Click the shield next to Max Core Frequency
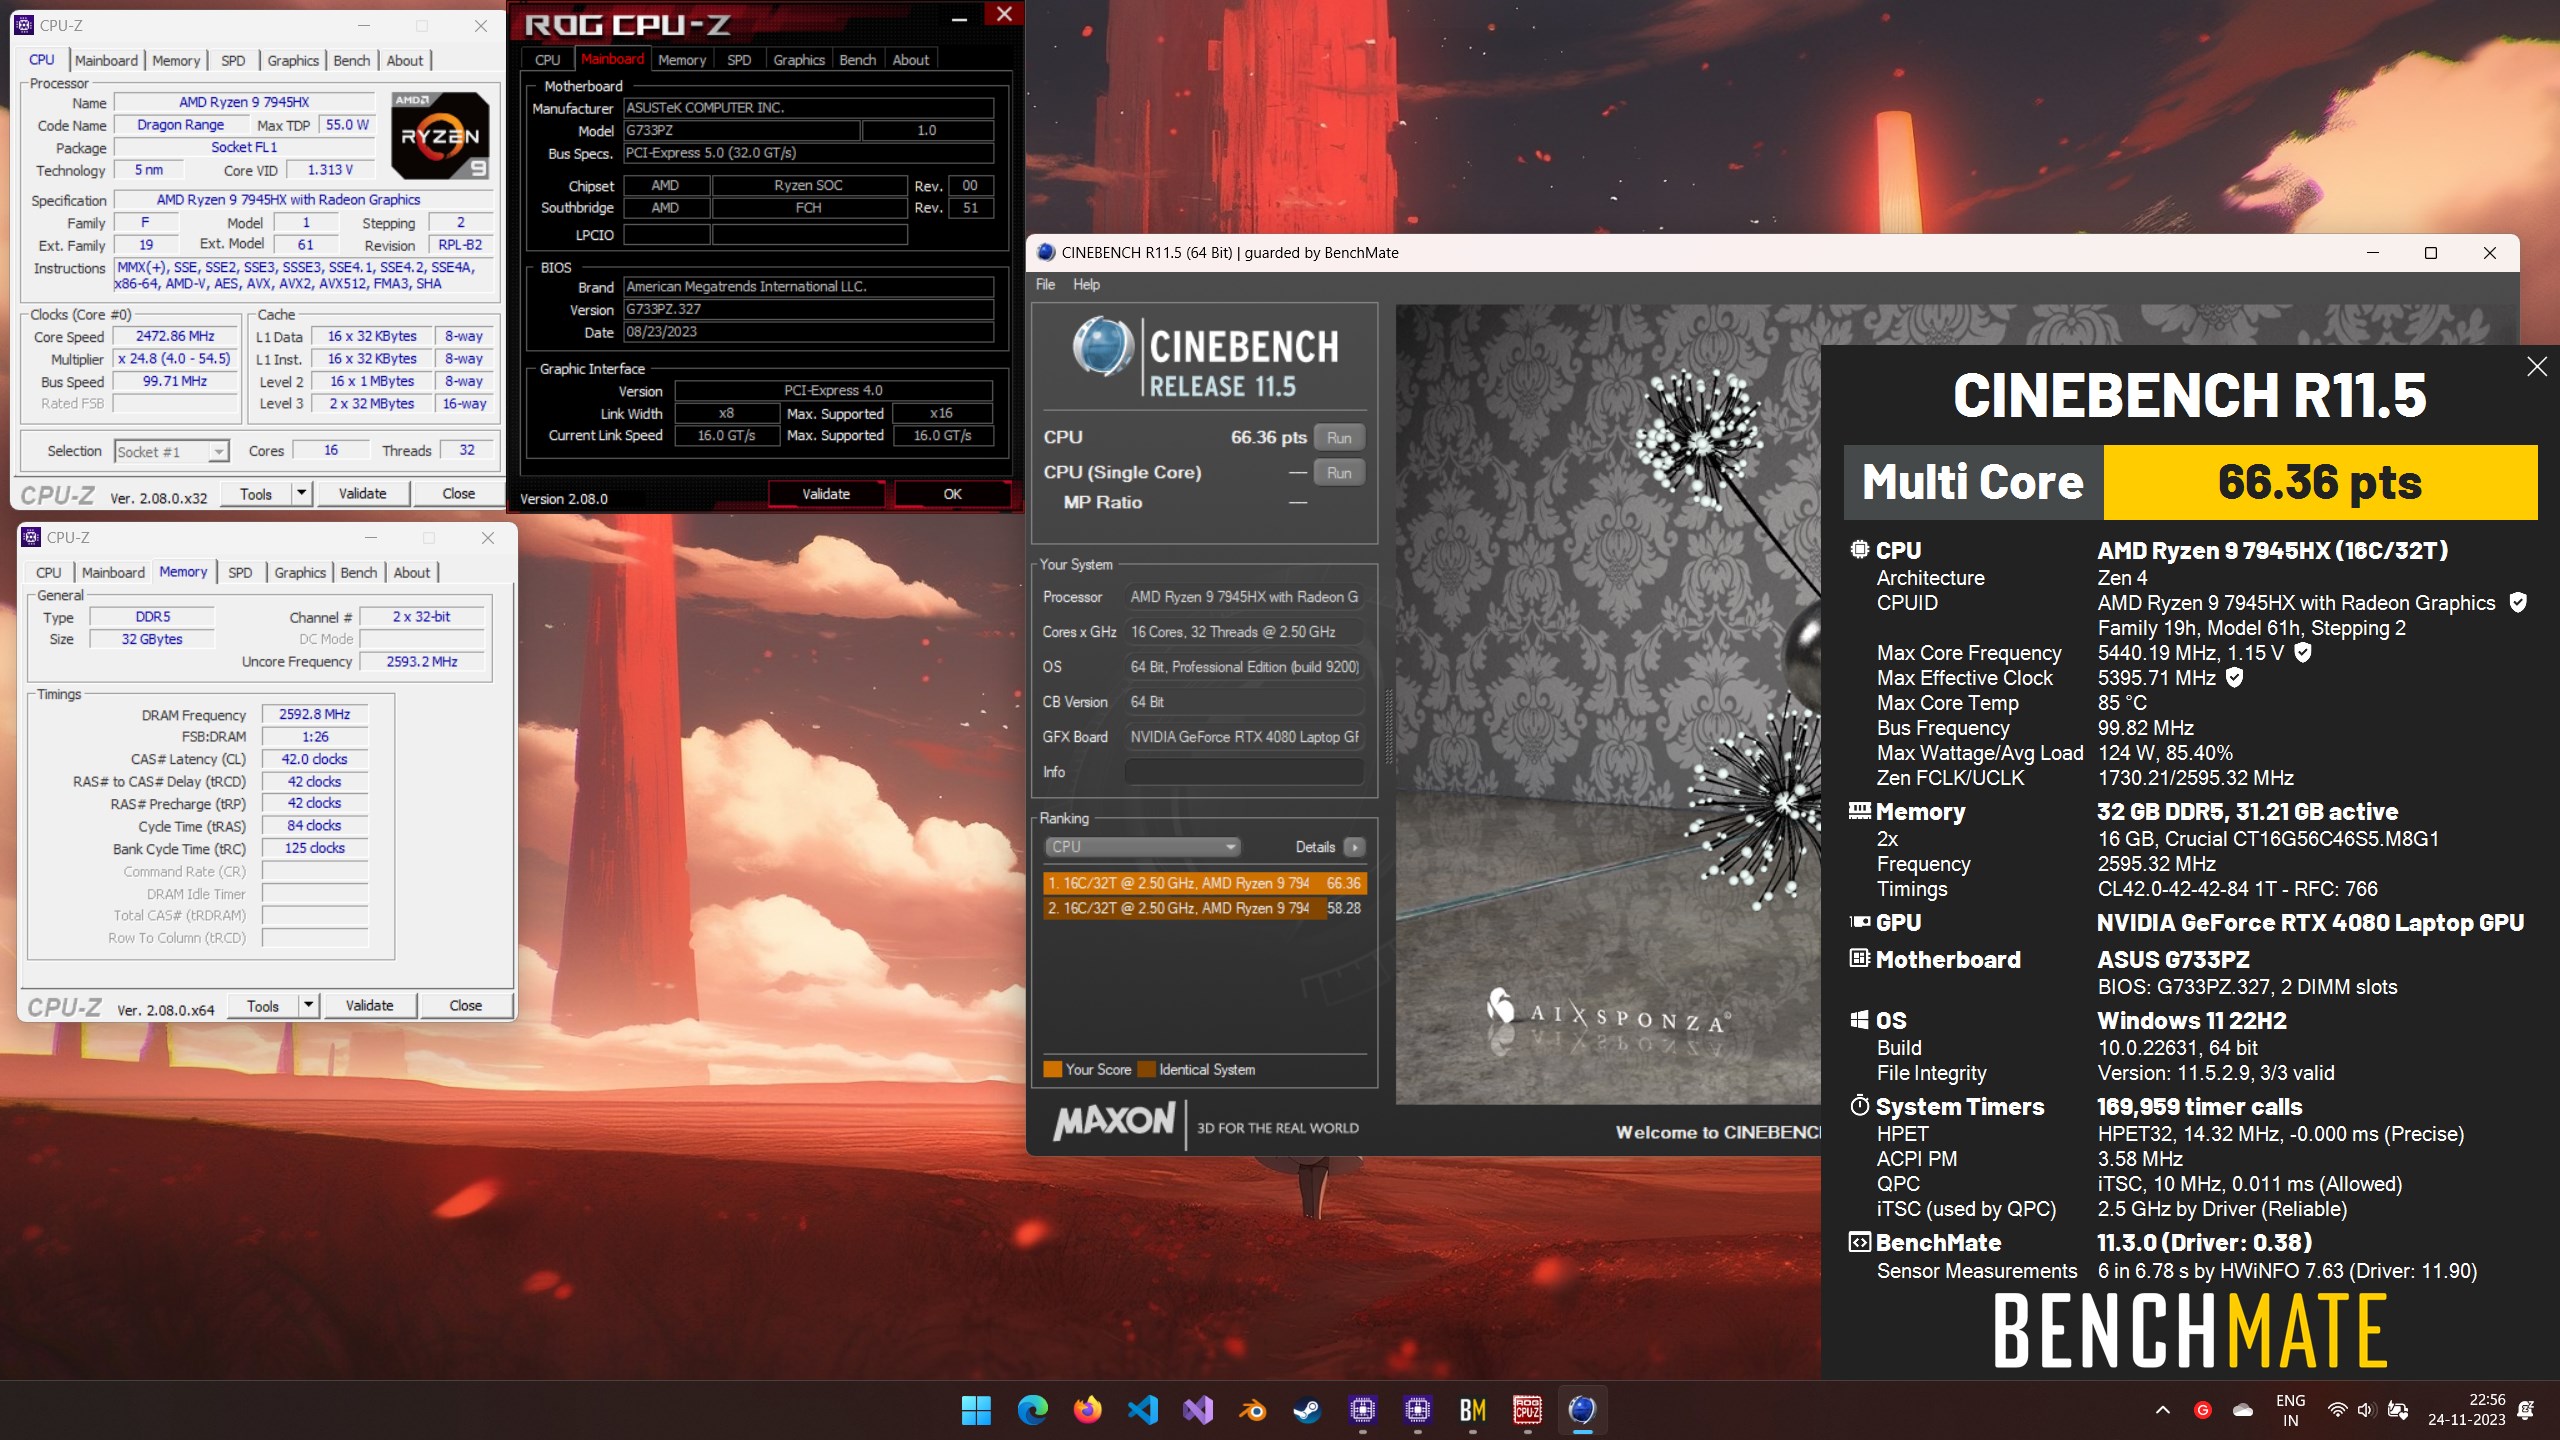Image resolution: width=2560 pixels, height=1440 pixels. (x=2302, y=653)
